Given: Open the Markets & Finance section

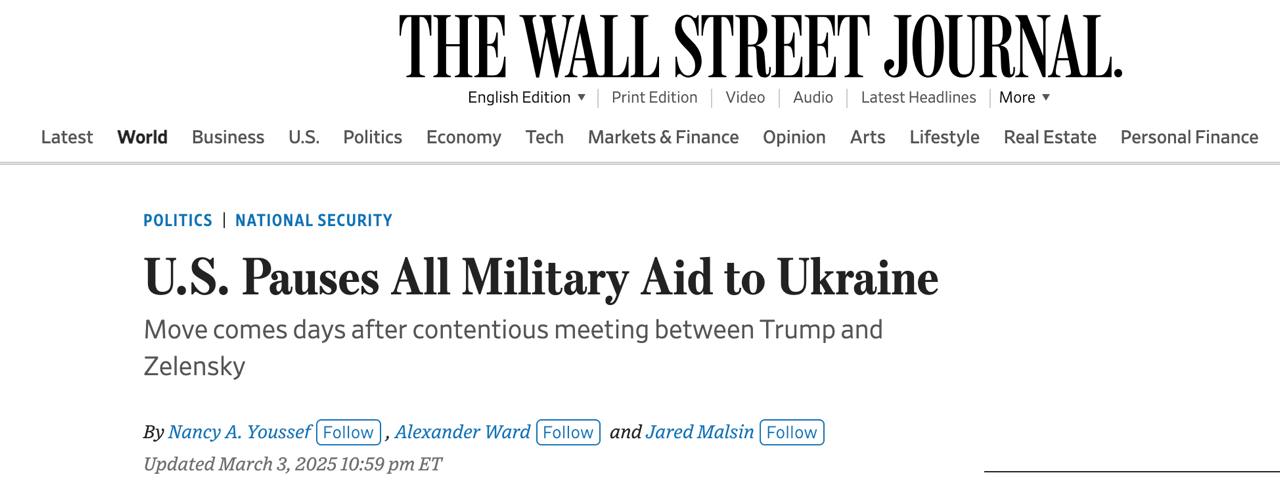Looking at the screenshot, I should 663,137.
